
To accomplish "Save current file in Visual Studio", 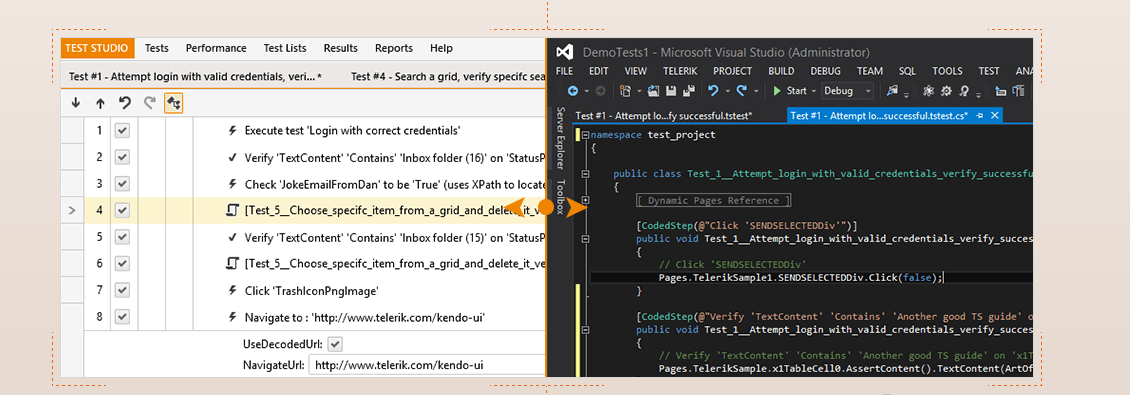I will tap(671, 91).
